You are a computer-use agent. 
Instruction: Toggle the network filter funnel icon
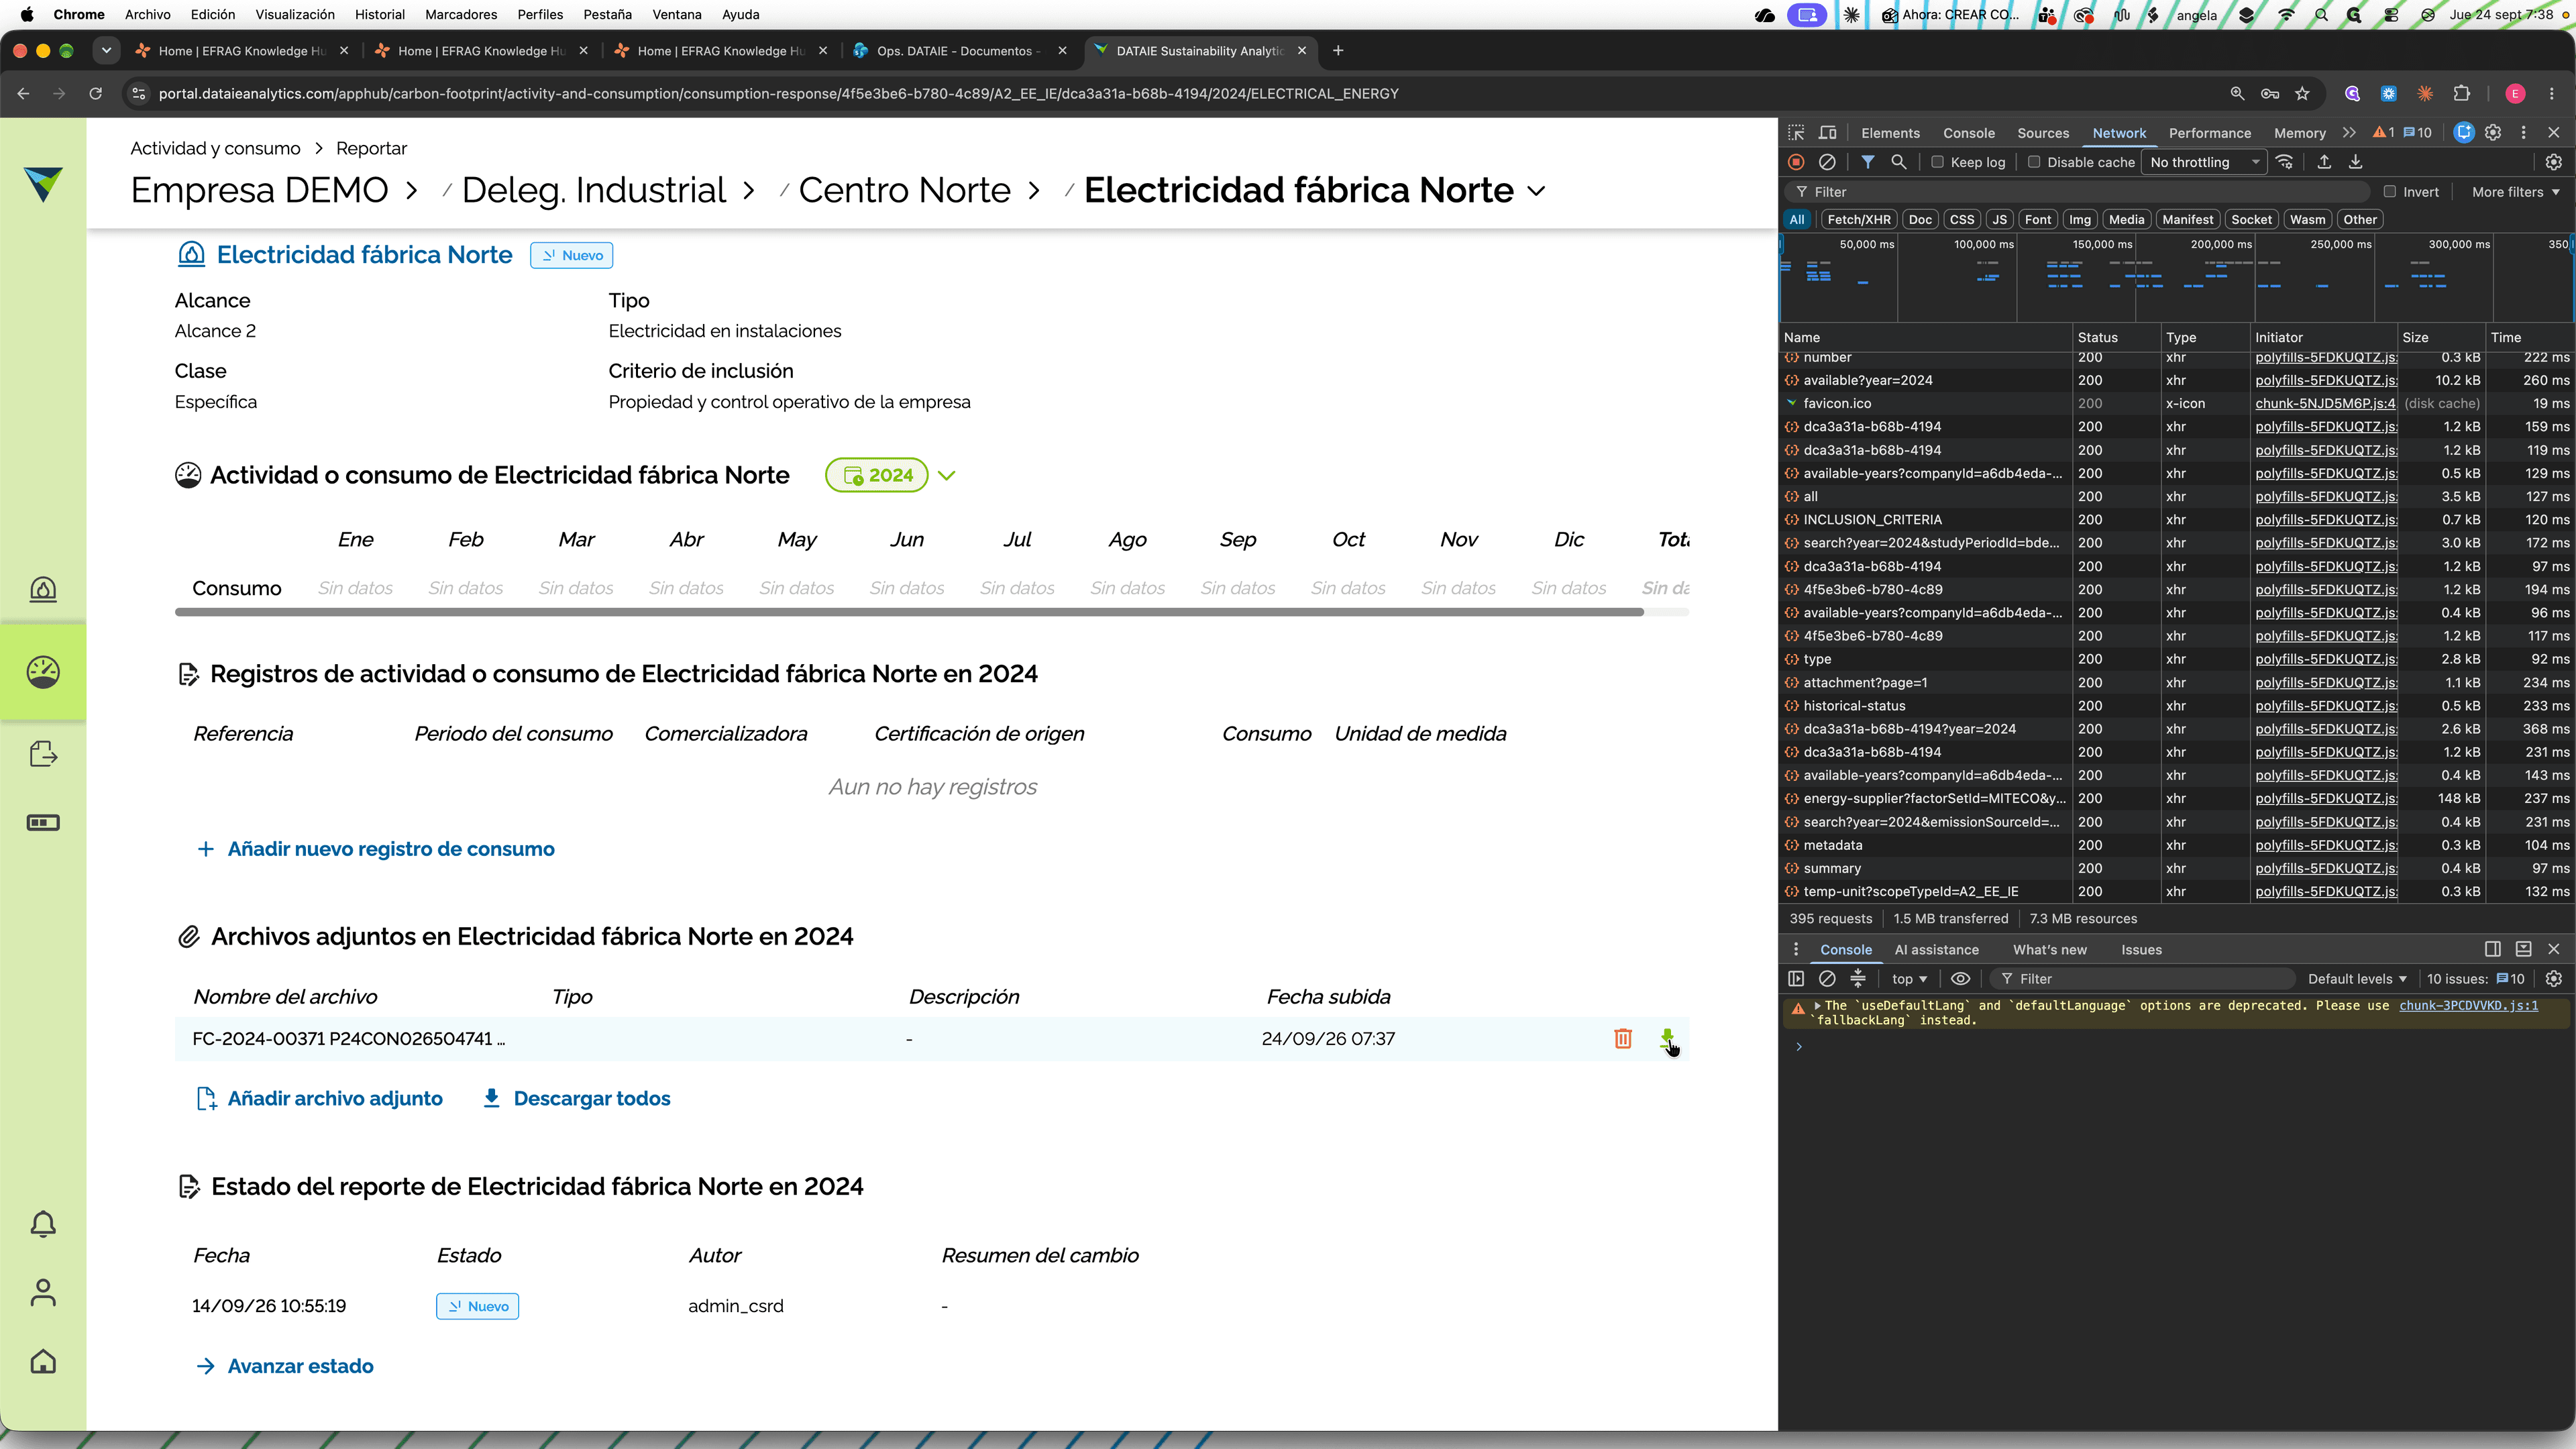[1867, 162]
